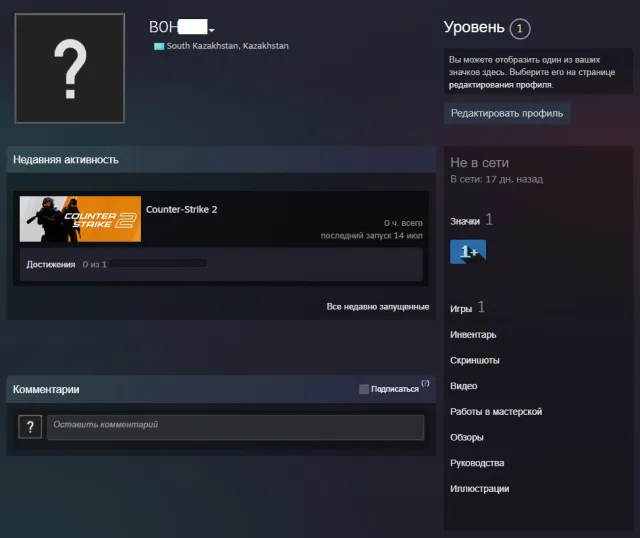This screenshot has height=538, width=640.
Task: Toggle the Подписаться checkbox
Action: click(x=364, y=389)
